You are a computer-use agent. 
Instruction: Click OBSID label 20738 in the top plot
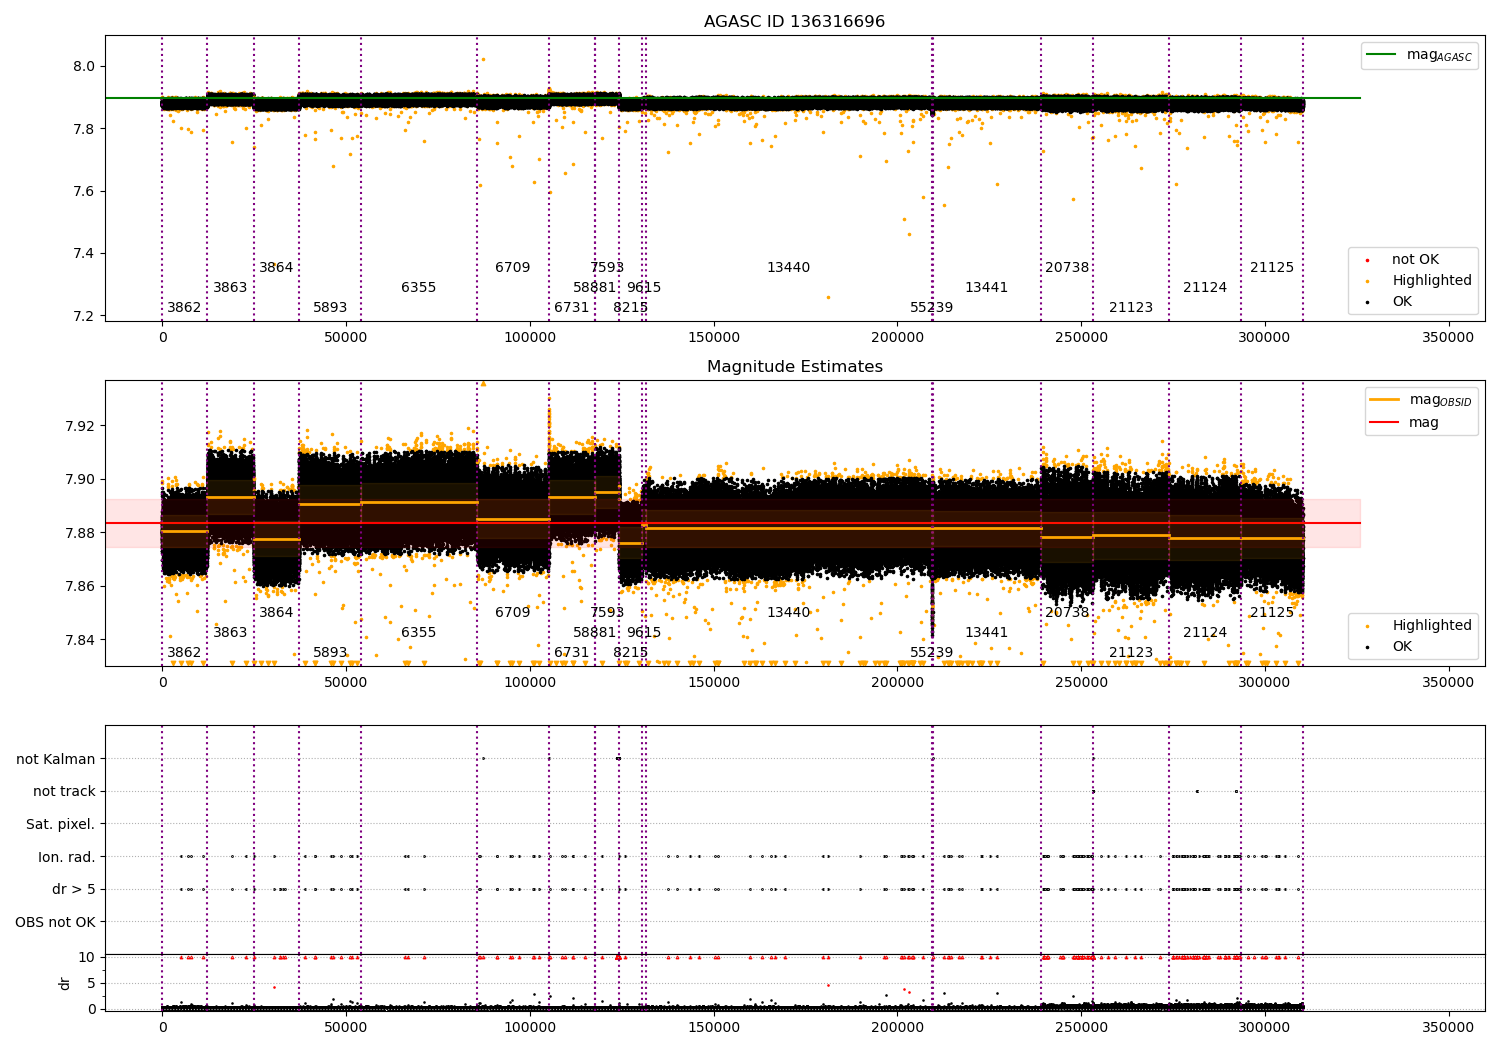click(x=1067, y=268)
